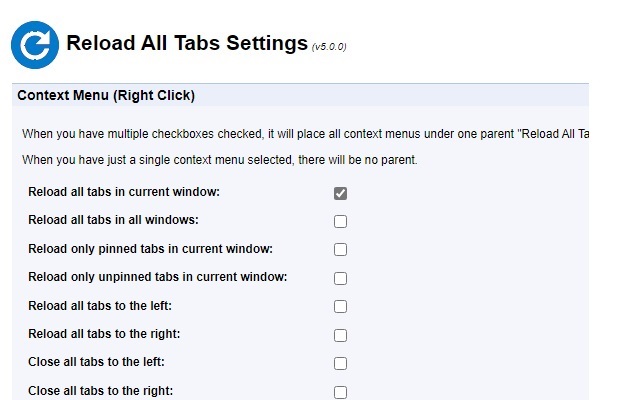This screenshot has width=640, height=400.
Task: Check 'Reload only pinned tabs in current window'
Action: click(x=340, y=249)
